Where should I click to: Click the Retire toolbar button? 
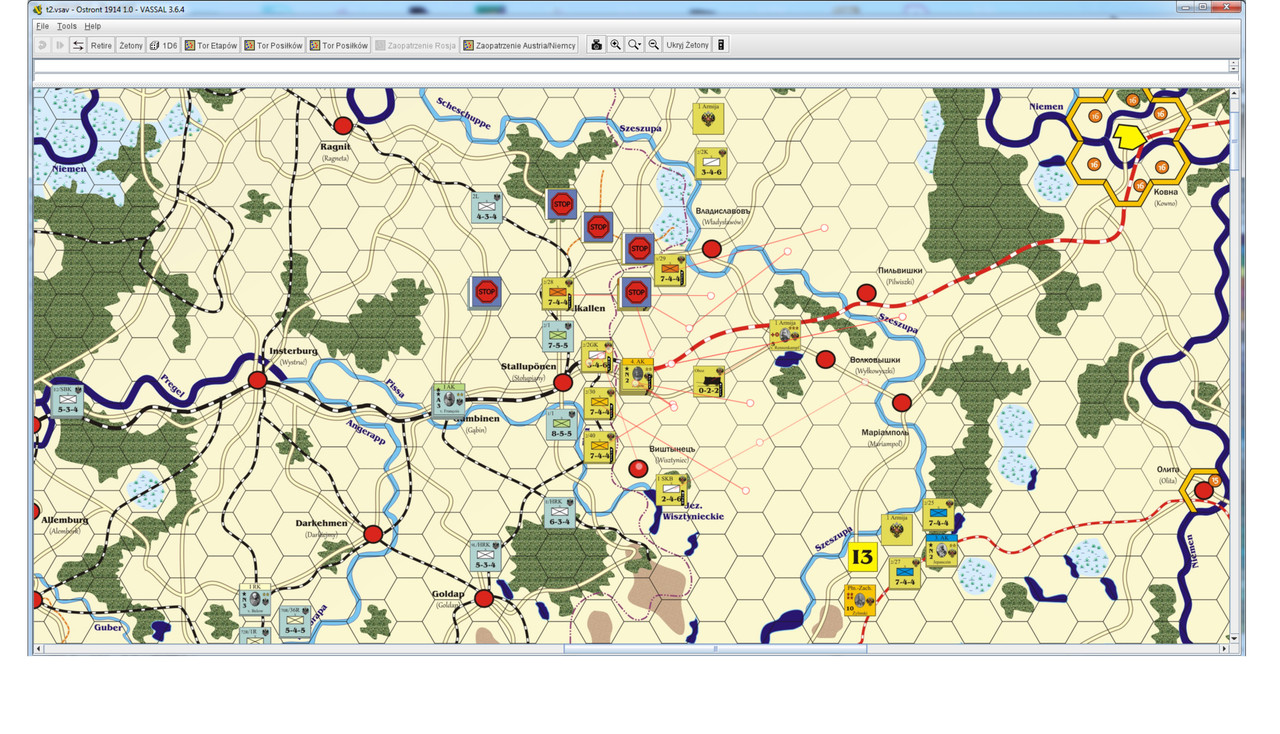click(101, 45)
